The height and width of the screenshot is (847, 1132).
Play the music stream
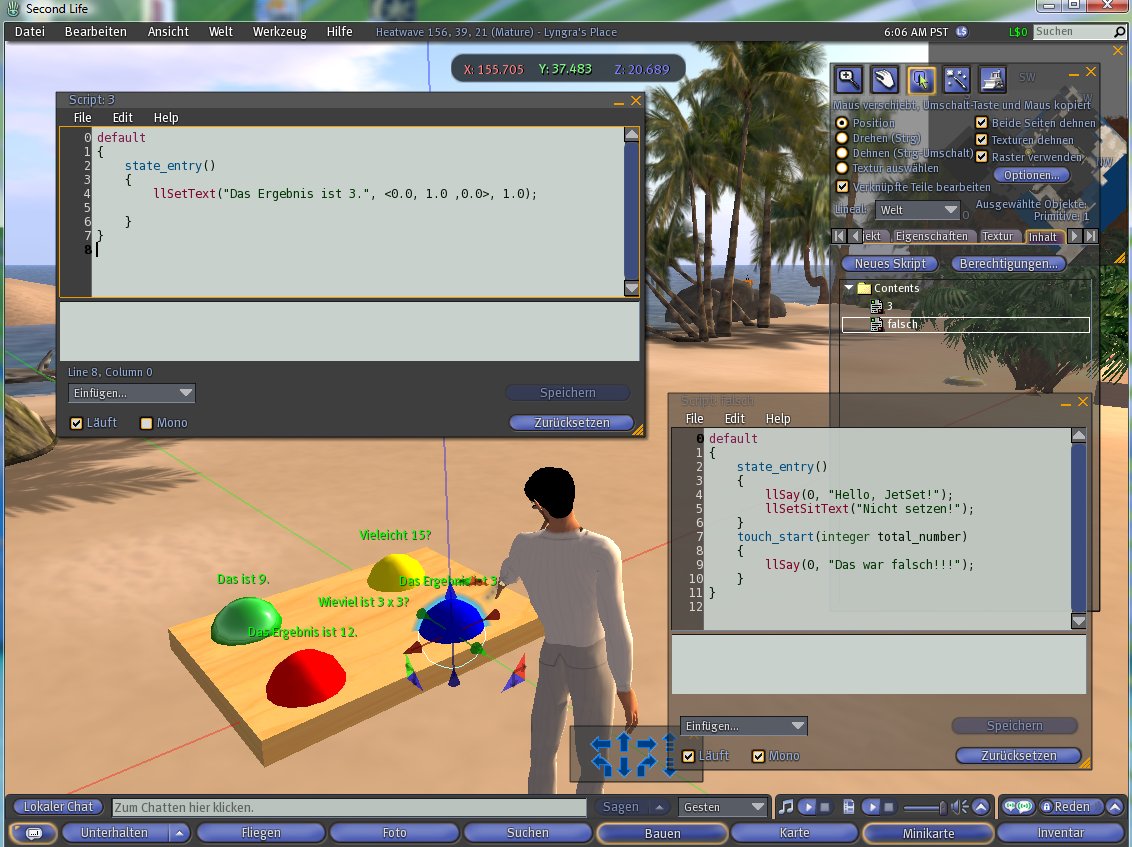point(808,807)
